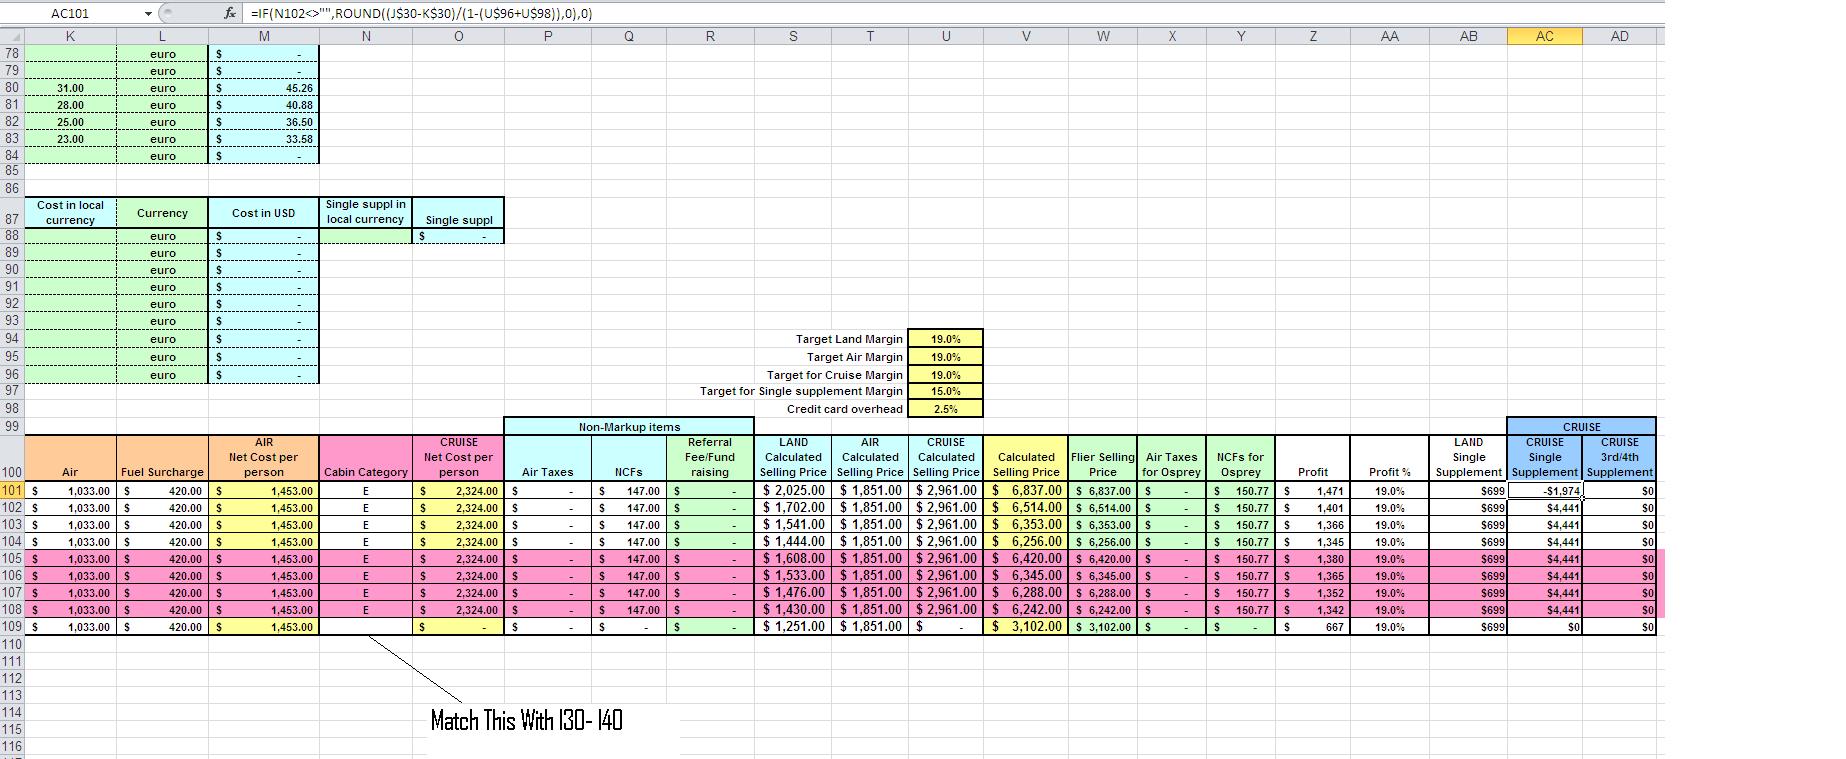This screenshot has height=759, width=1846.
Task: Click the Currency header cell
Action: 162,212
